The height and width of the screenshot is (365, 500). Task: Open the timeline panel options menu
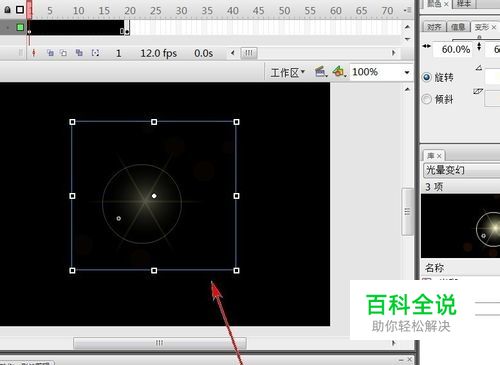pyautogui.click(x=407, y=10)
